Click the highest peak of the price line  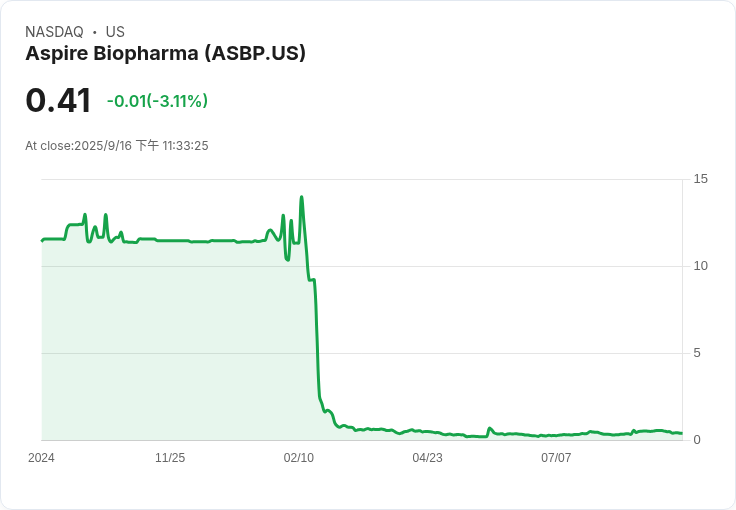point(301,197)
